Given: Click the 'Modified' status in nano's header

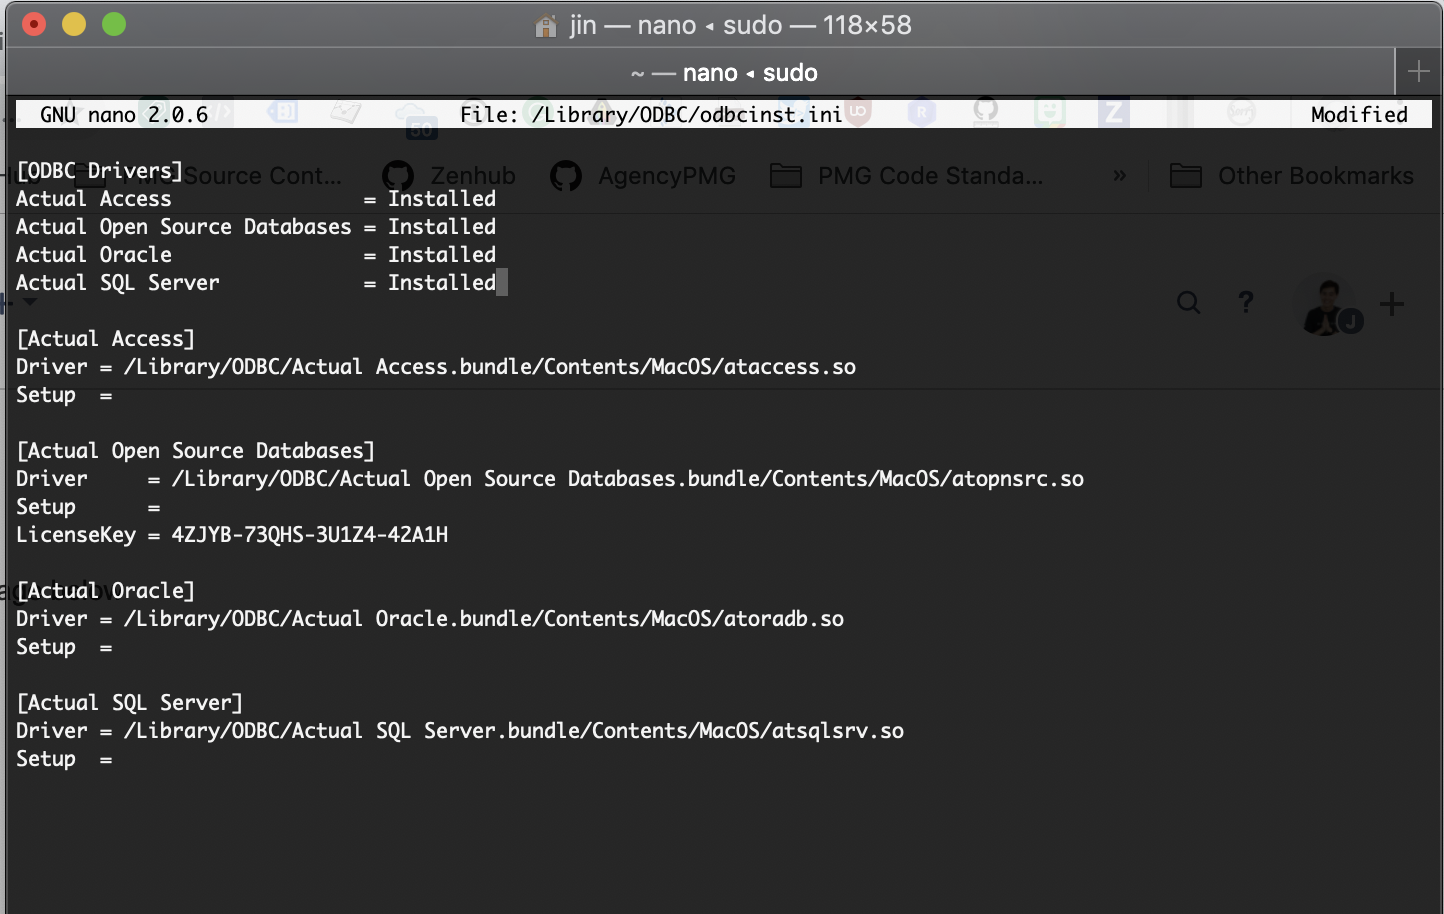Looking at the screenshot, I should coord(1359,115).
